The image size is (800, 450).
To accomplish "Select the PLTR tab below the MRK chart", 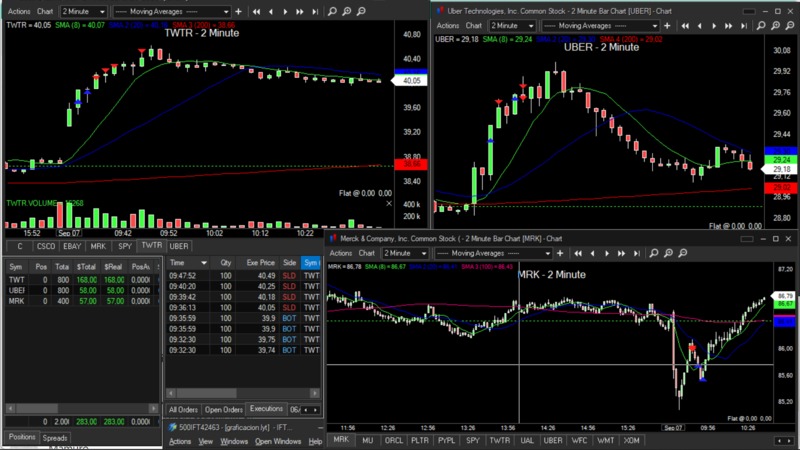I will tap(419, 440).
